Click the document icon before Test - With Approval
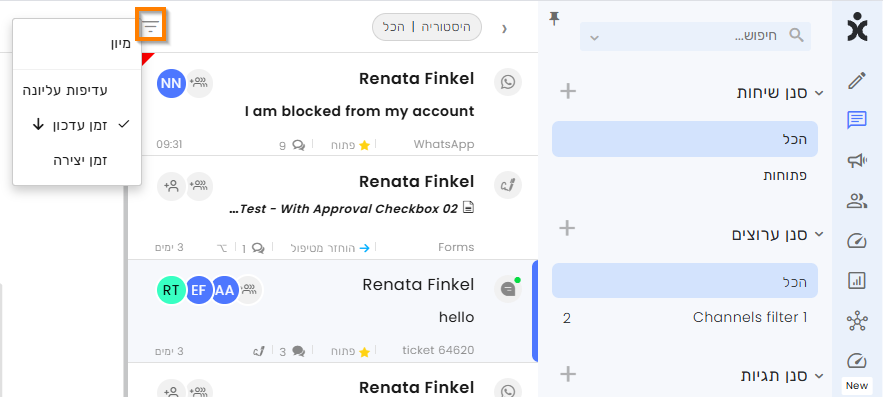Screen dimensions: 883x397 pyautogui.click(x=469, y=208)
